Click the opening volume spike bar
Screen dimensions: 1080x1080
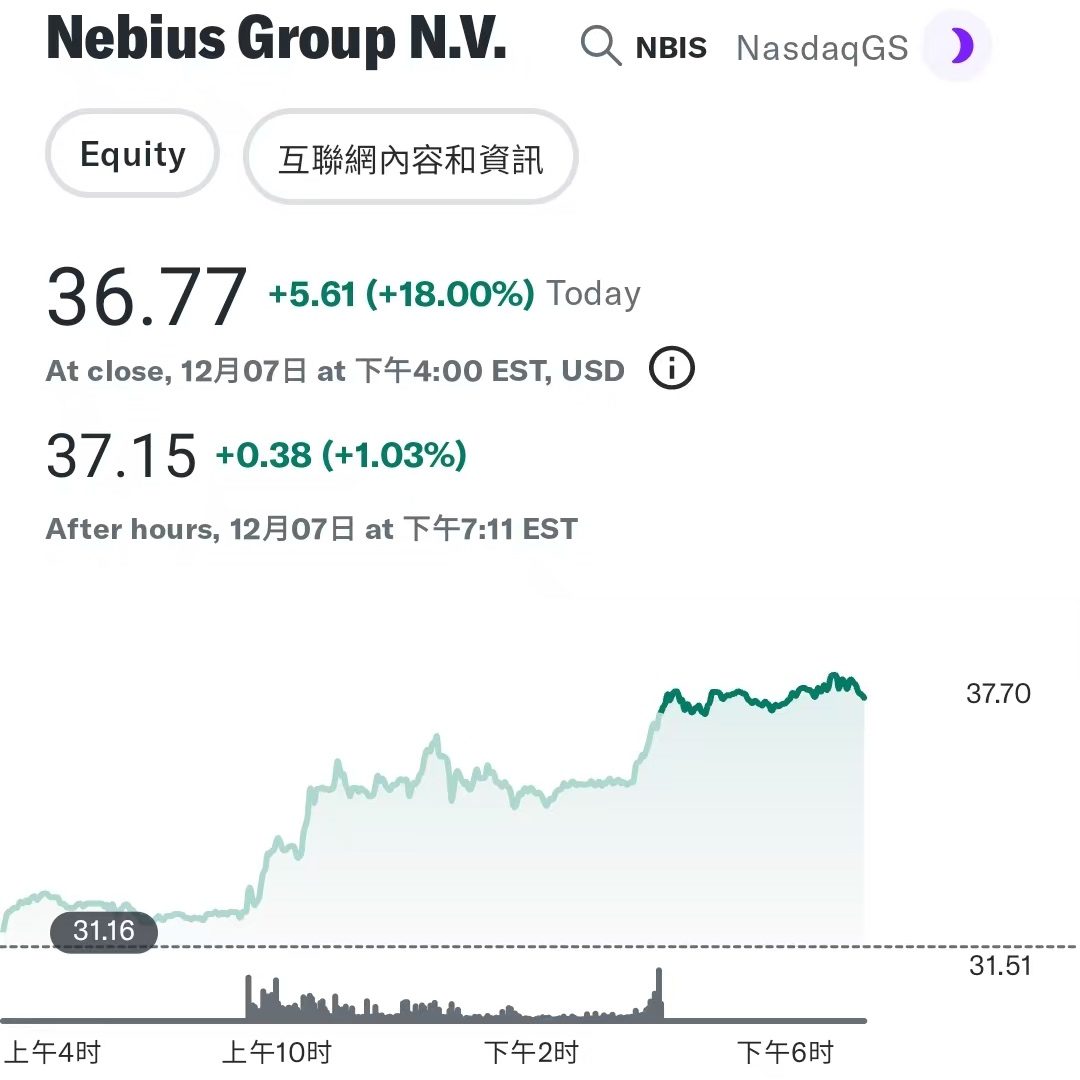pos(249,997)
